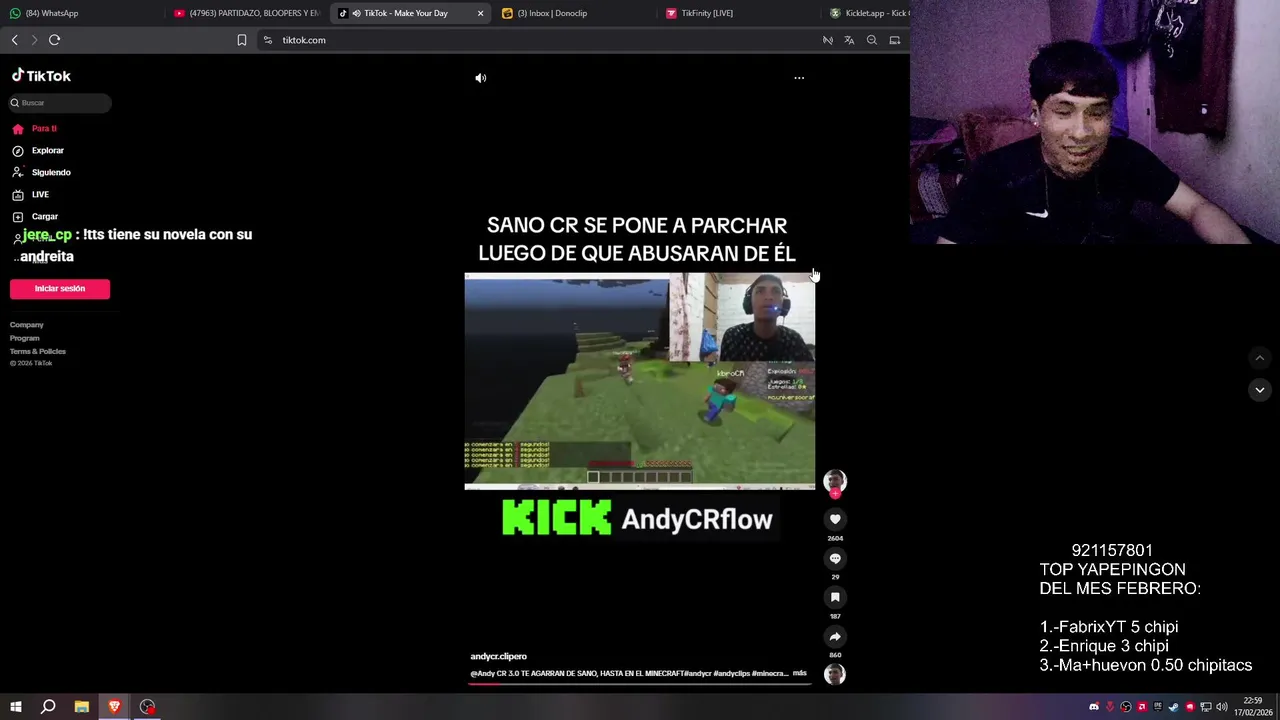
Task: Open the video more options menu
Action: pos(799,78)
